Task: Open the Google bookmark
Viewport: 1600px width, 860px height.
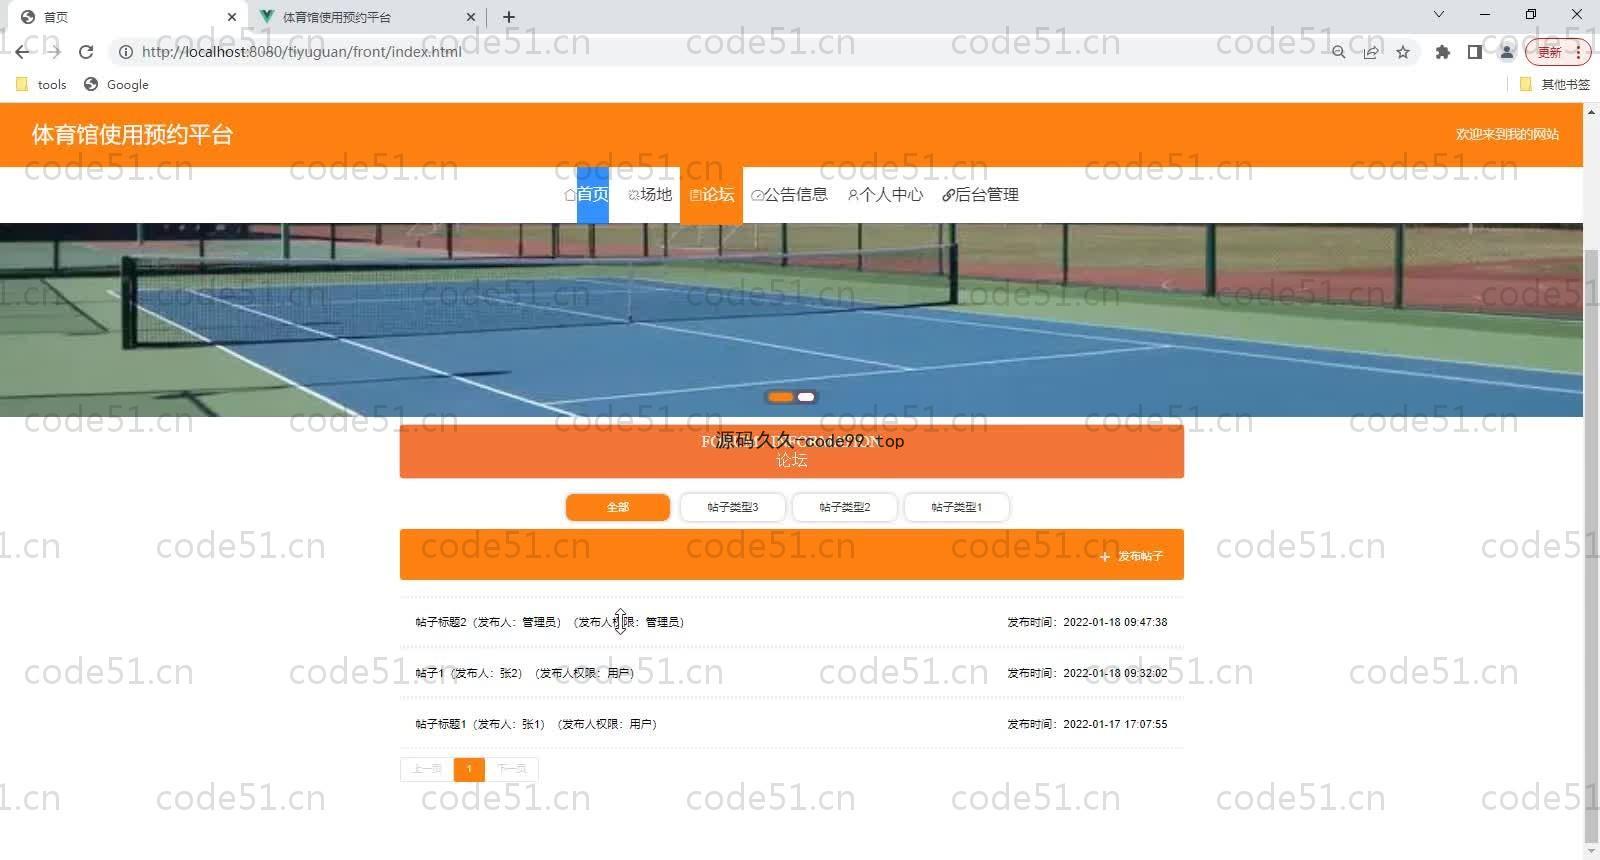Action: point(116,85)
